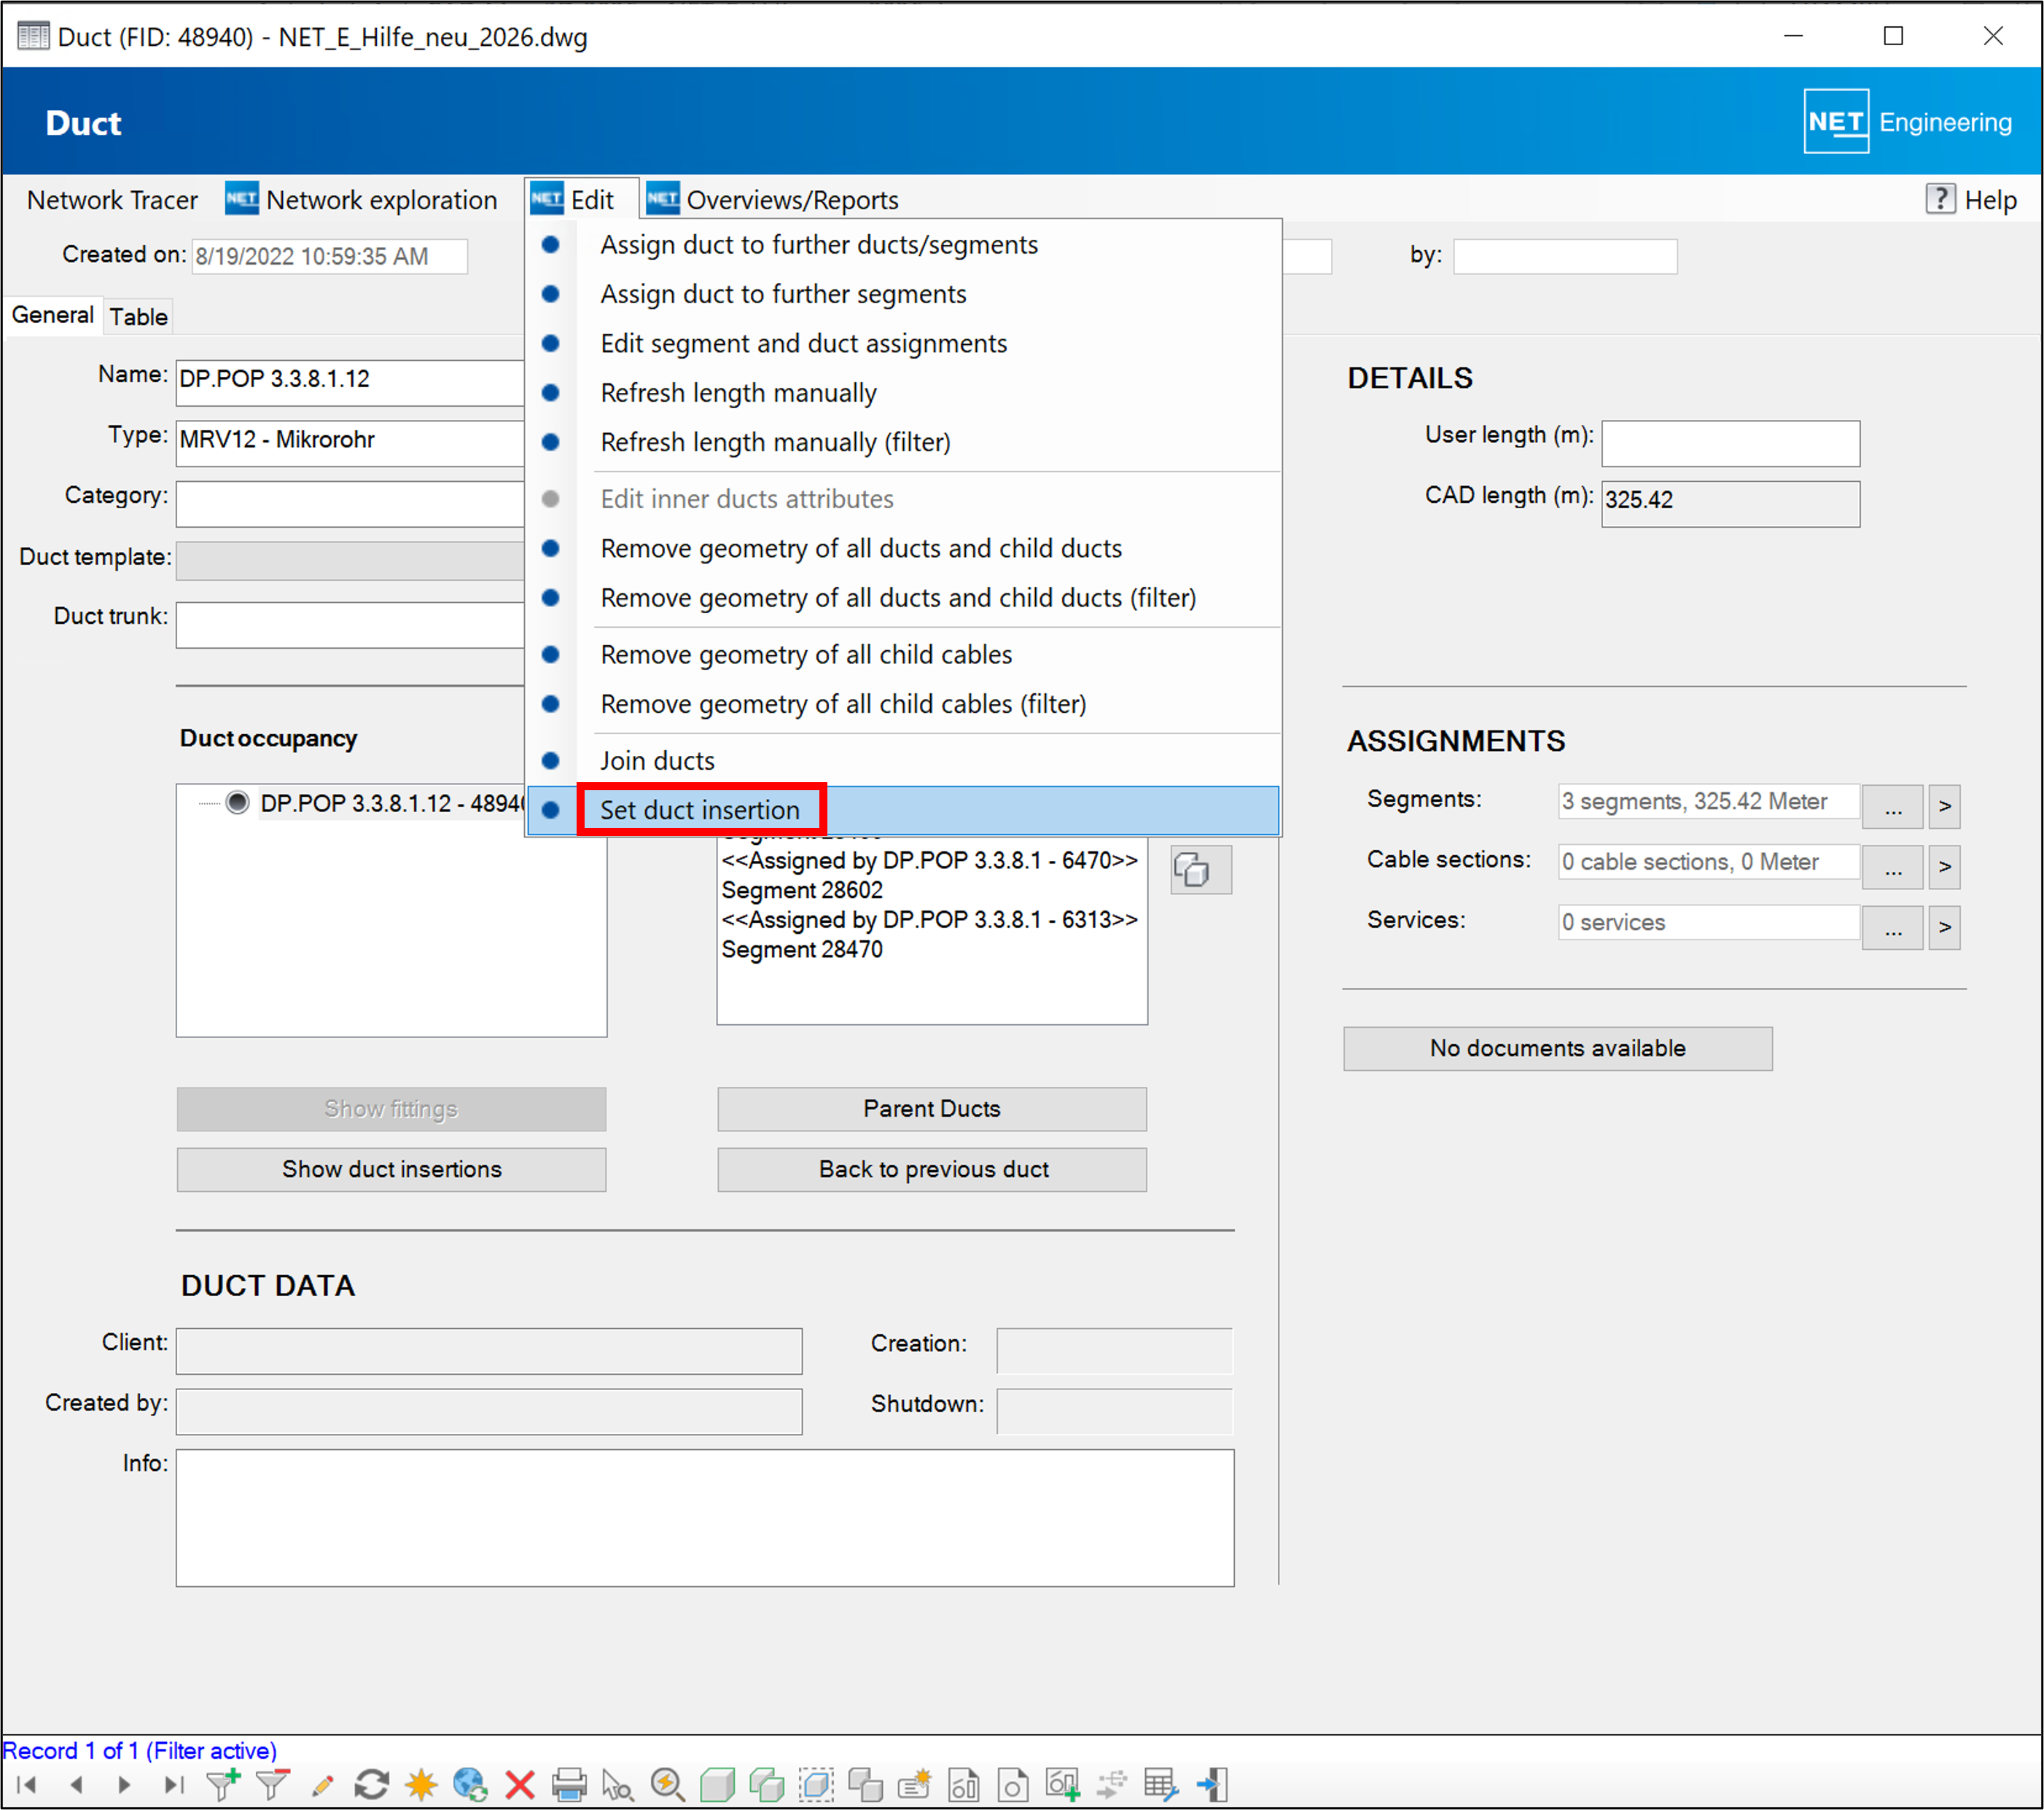
Task: Add a filter with funnel-plus icon
Action: point(222,1785)
